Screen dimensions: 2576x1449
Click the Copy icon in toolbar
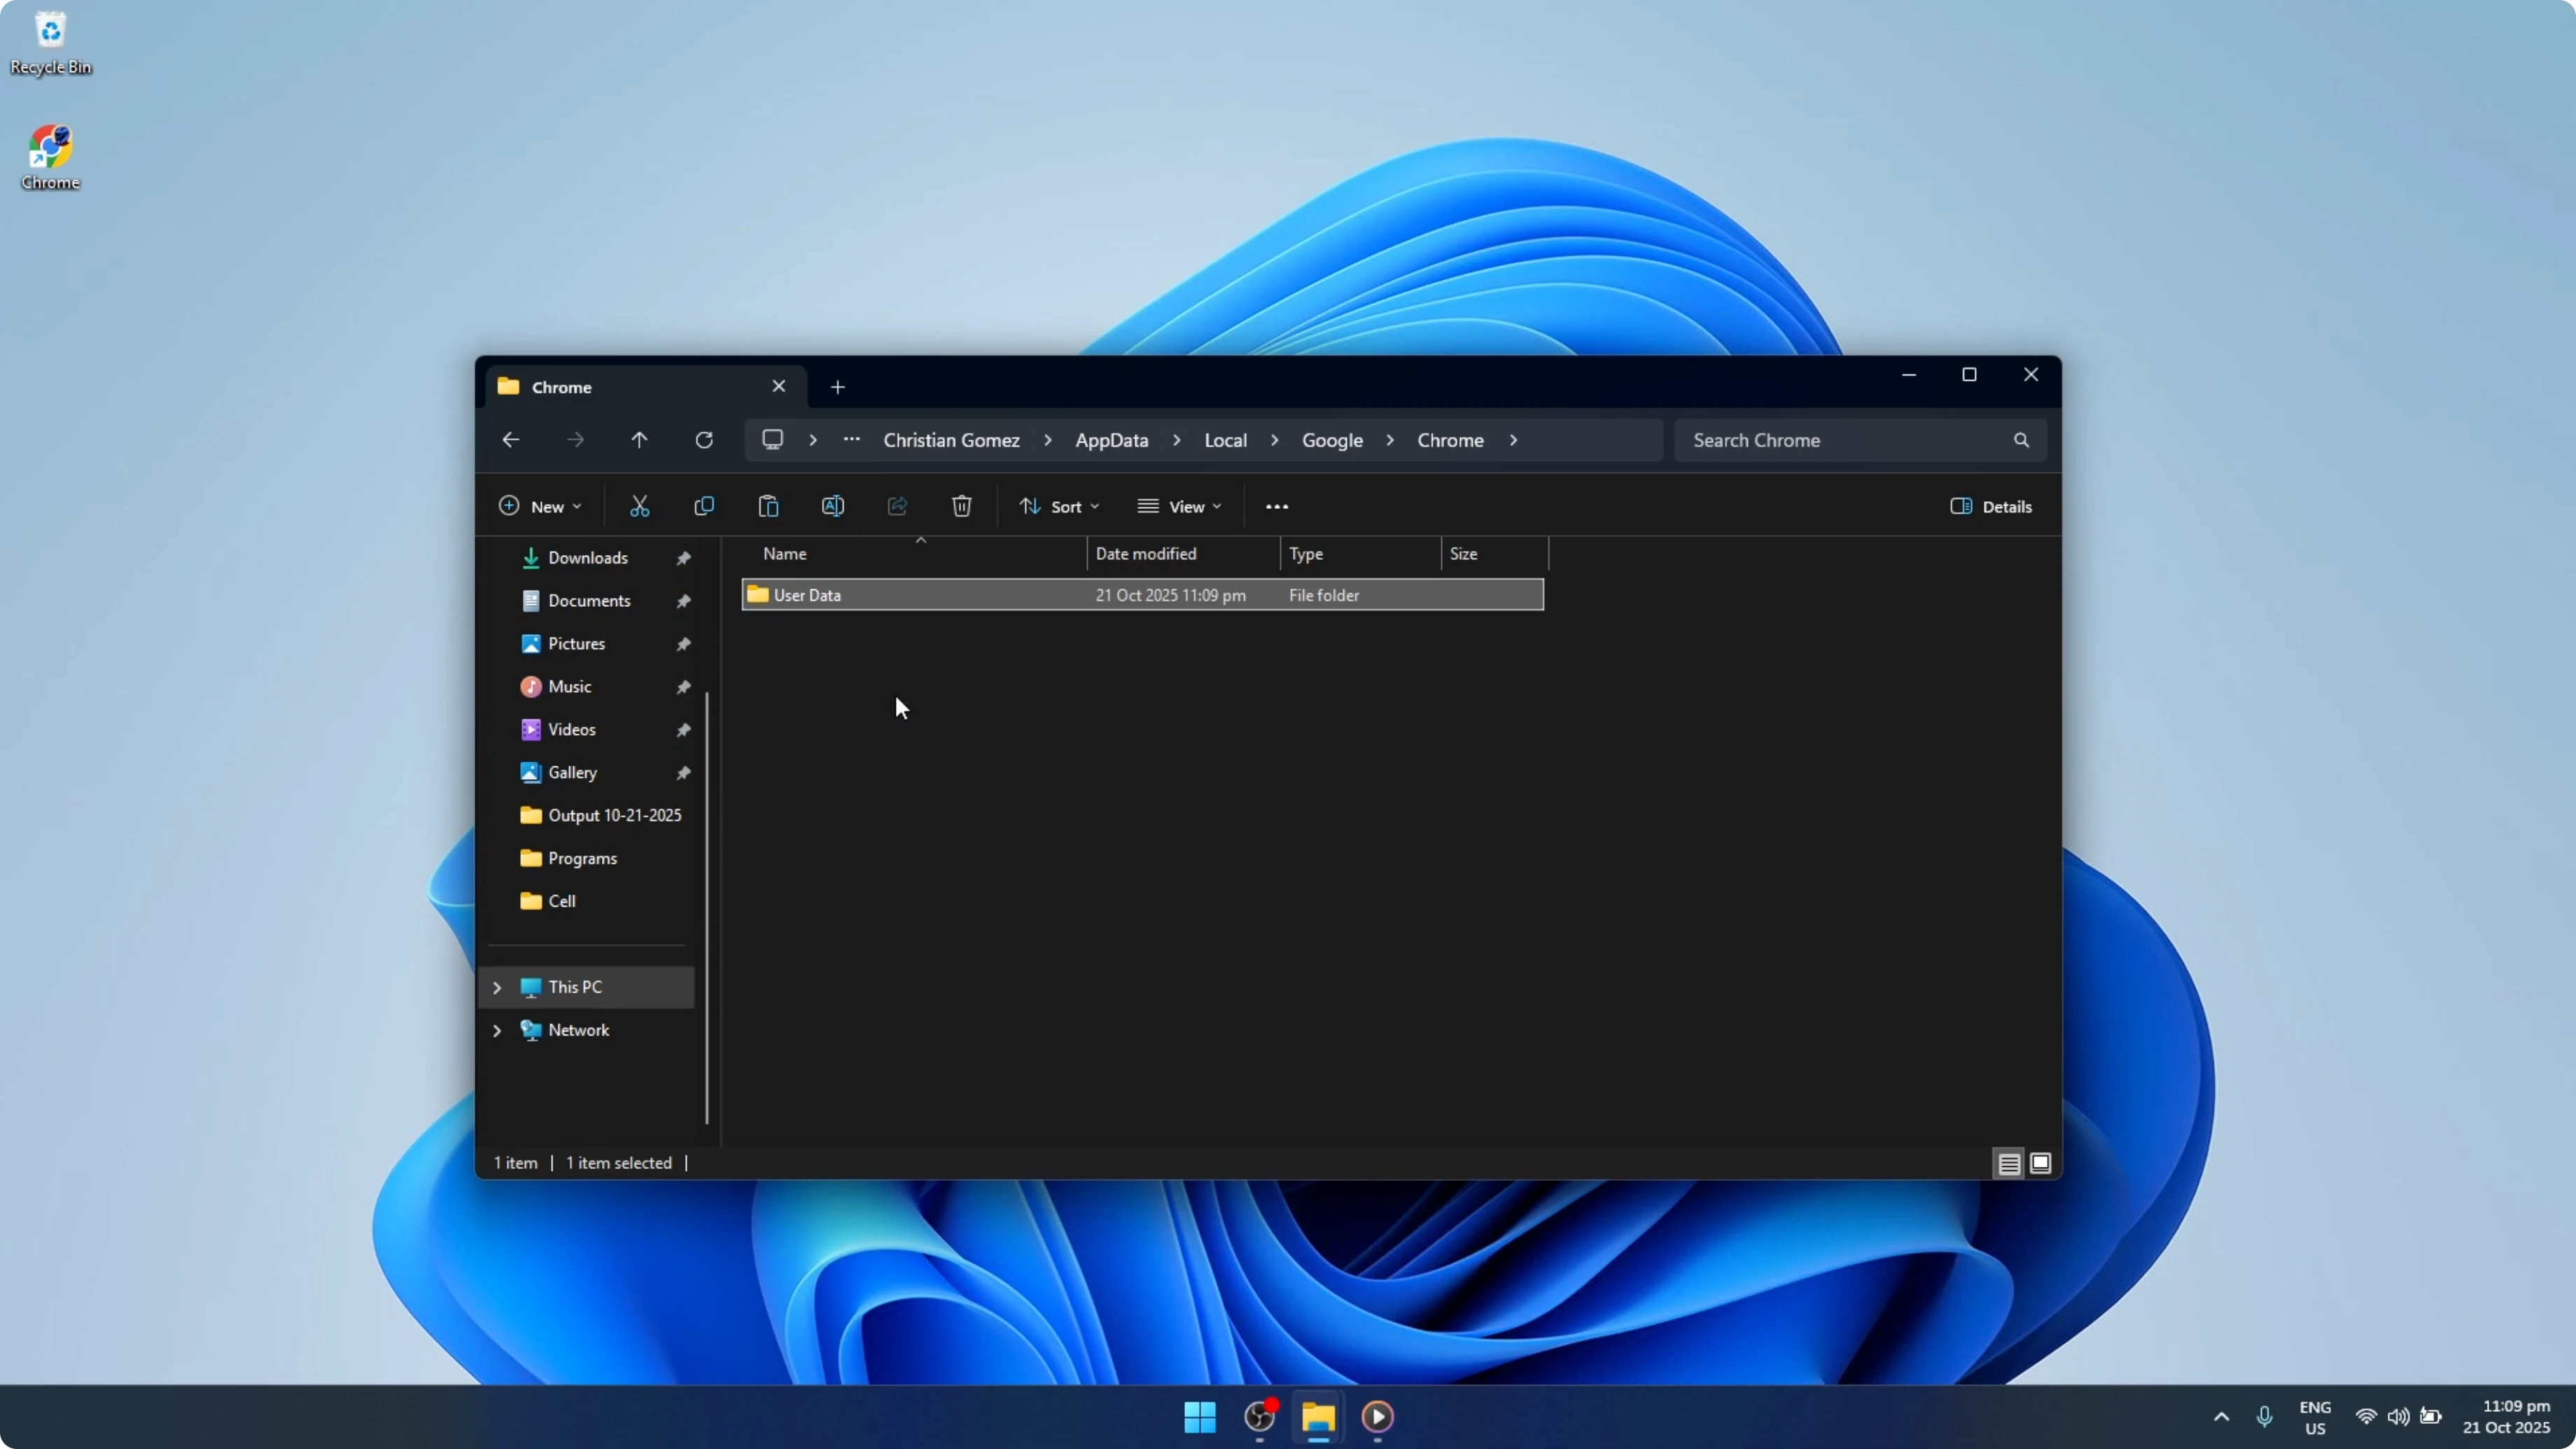704,506
